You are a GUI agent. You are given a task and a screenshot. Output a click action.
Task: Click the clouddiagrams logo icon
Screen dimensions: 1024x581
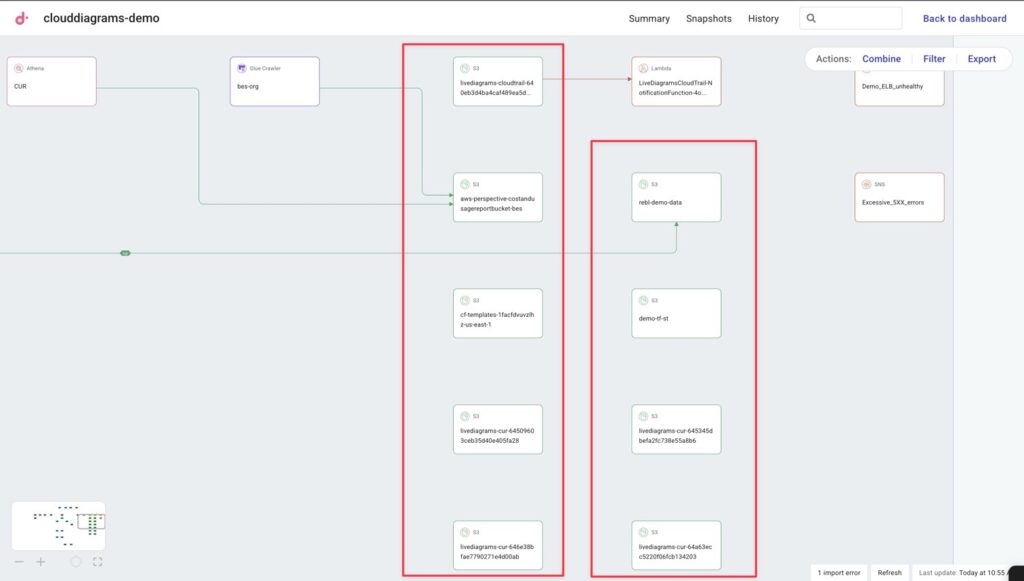click(21, 18)
